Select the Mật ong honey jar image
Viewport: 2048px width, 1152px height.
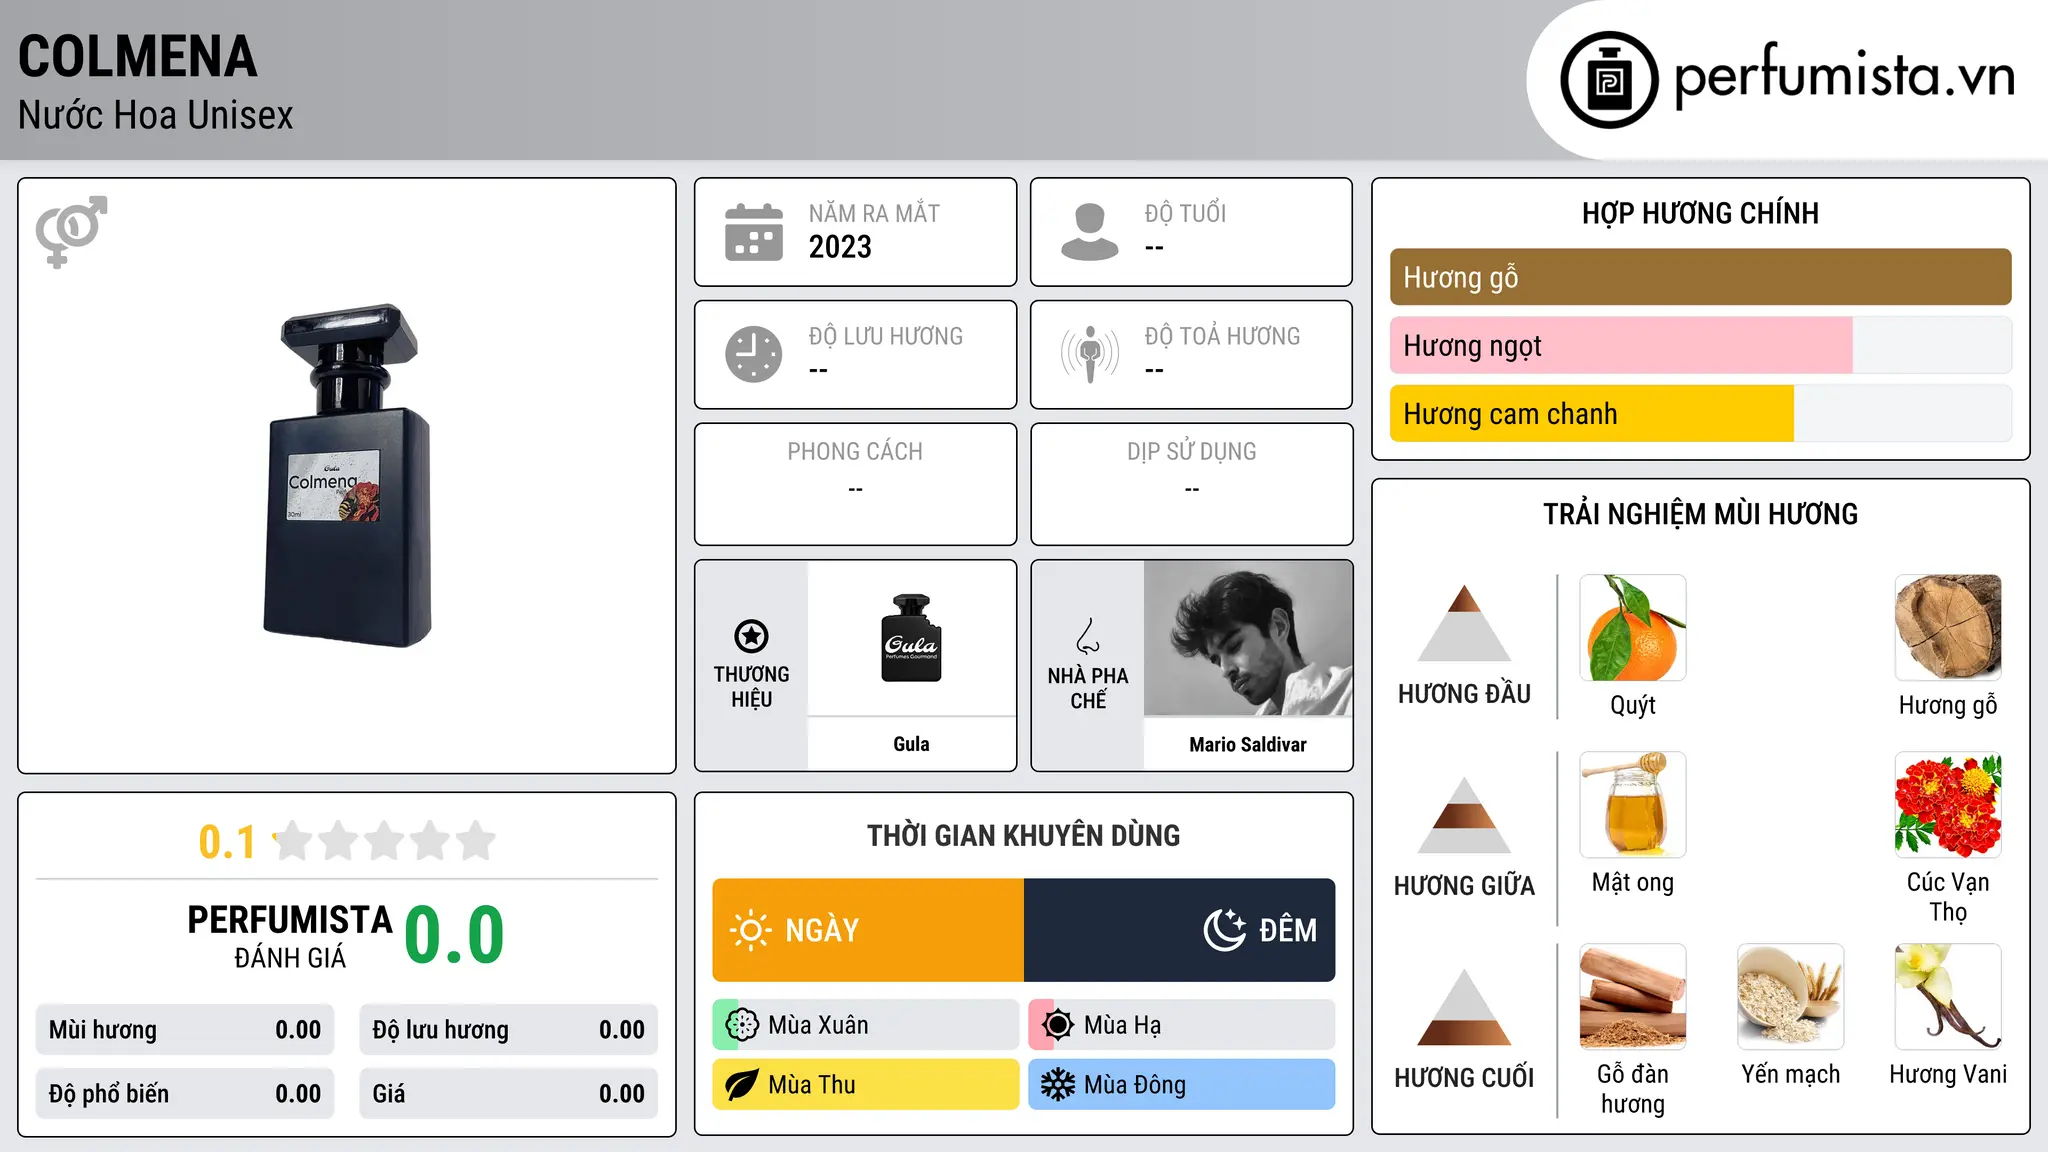coord(1633,805)
